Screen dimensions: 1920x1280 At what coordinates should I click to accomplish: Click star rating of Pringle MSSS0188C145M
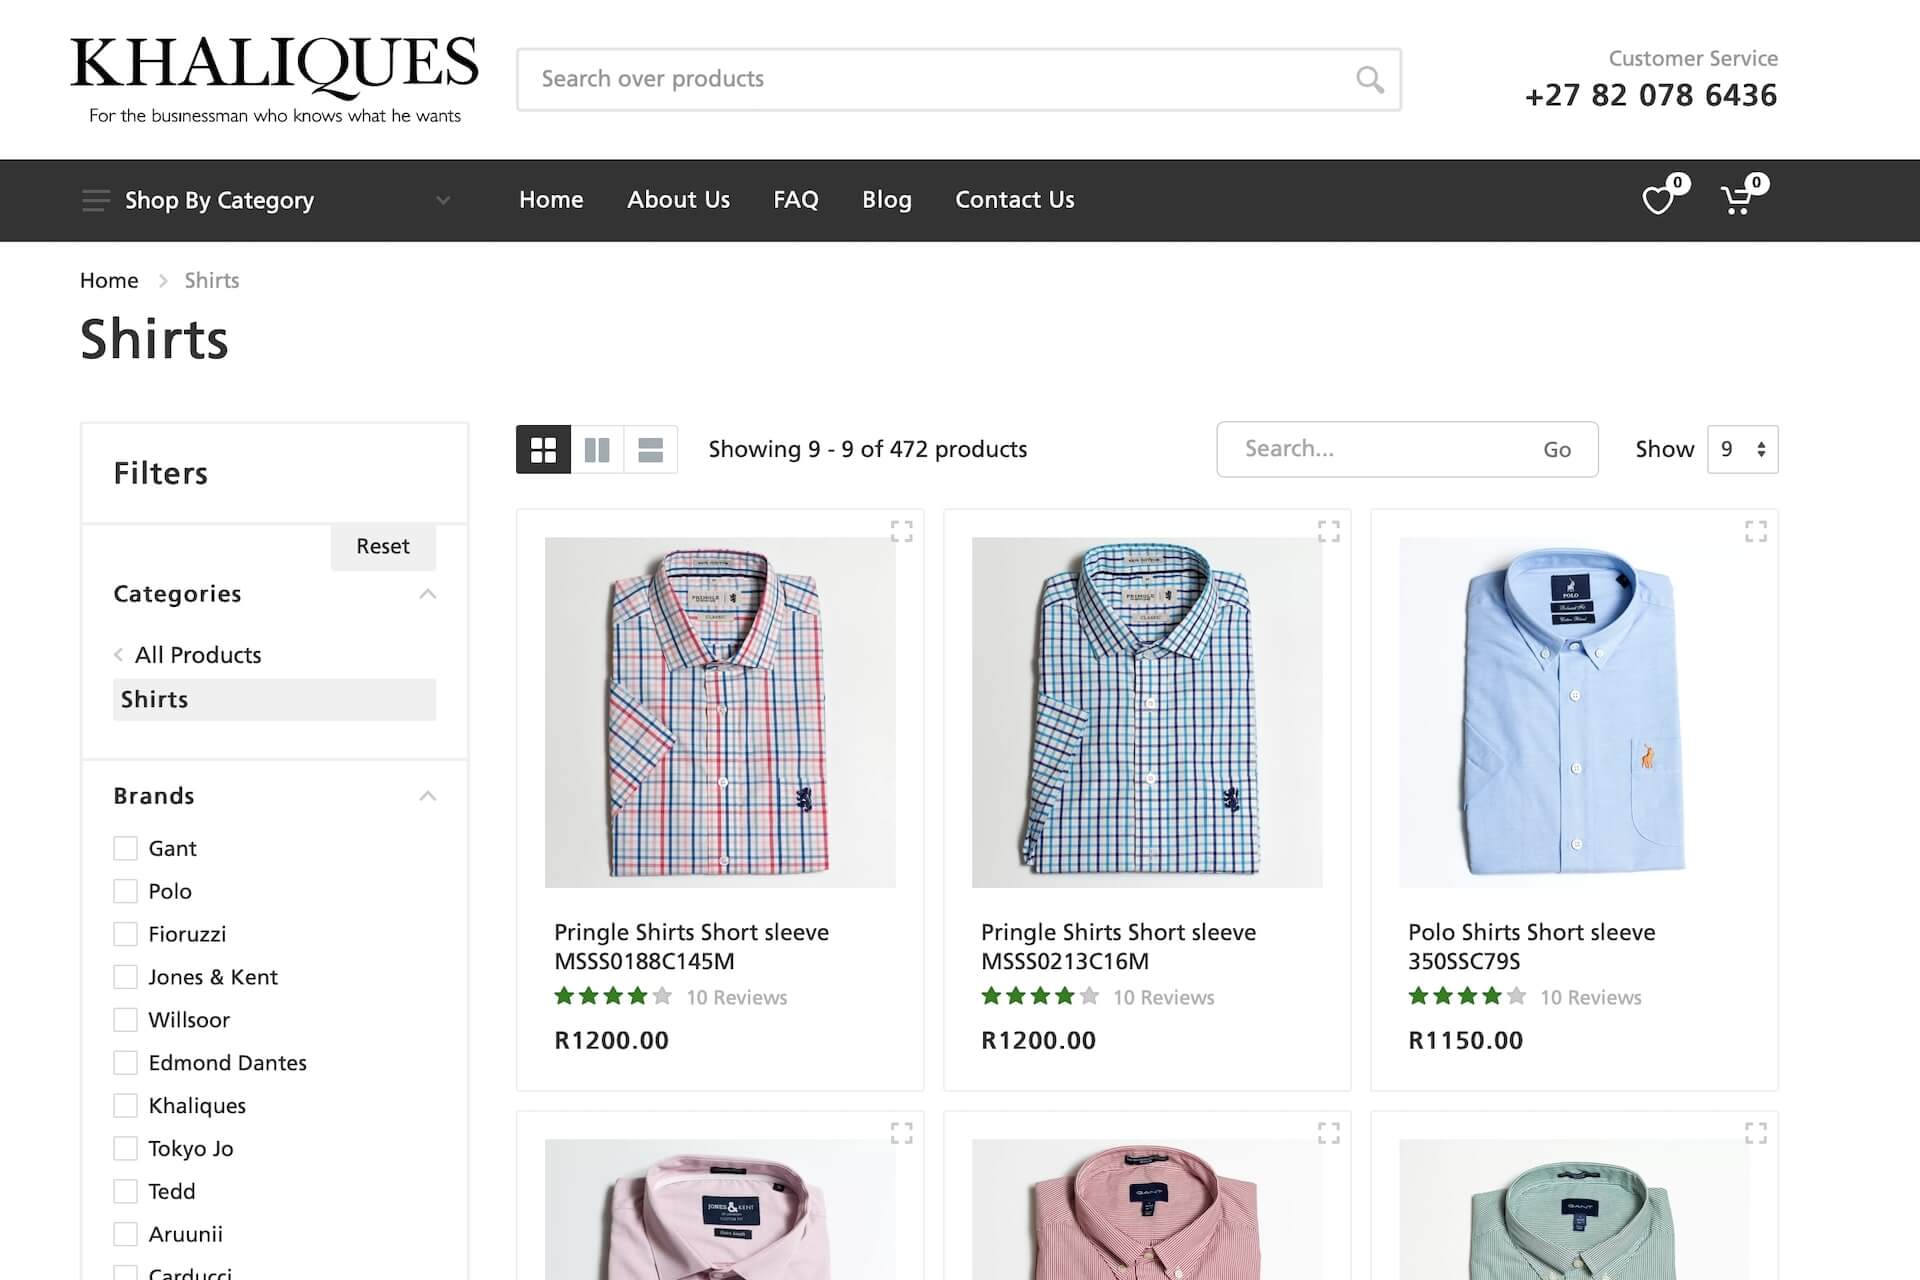(613, 996)
